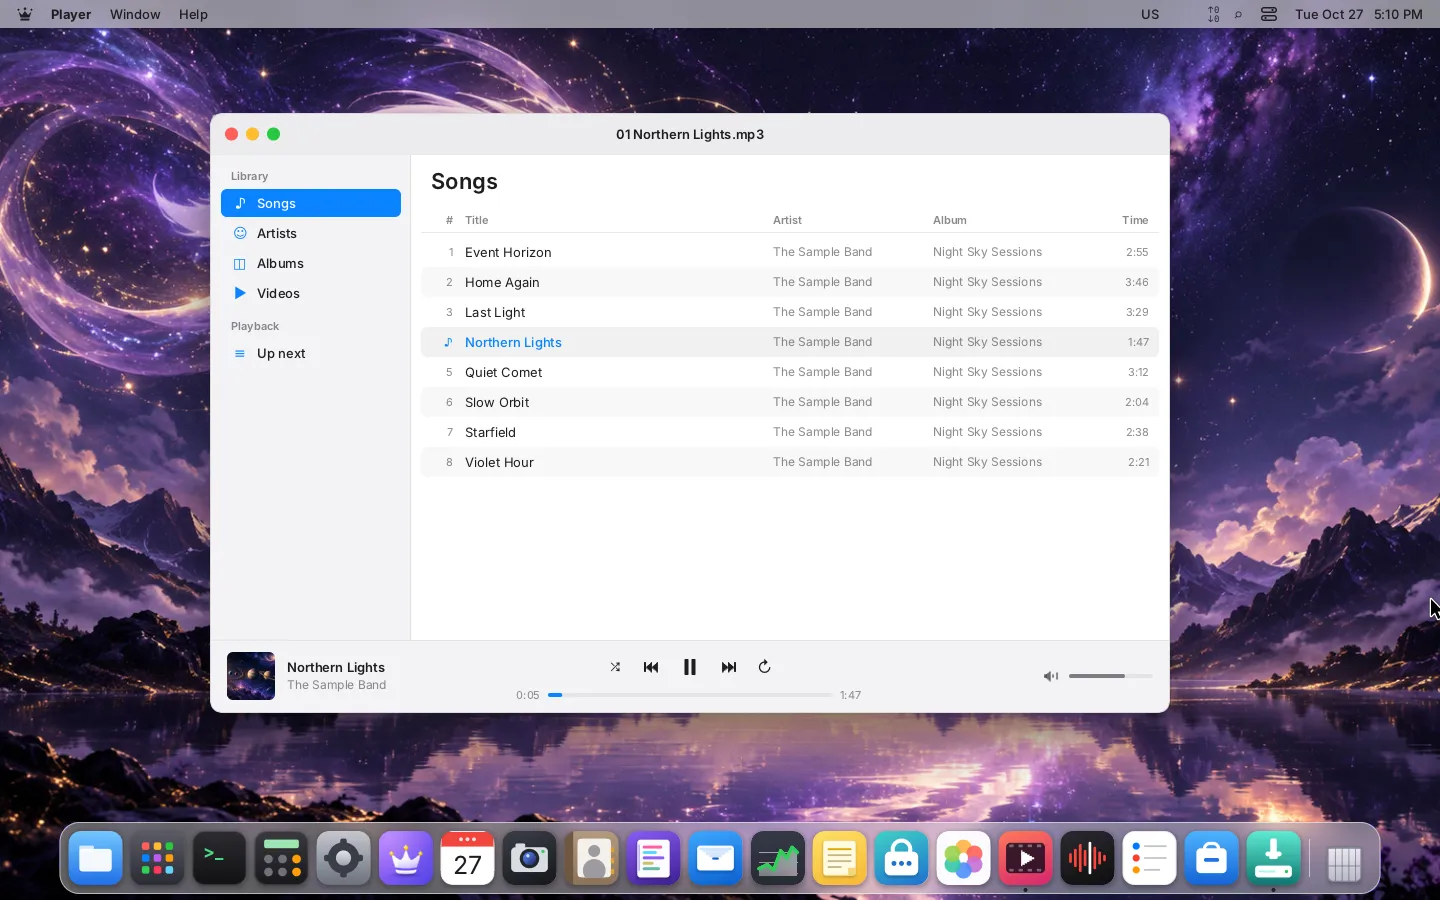Toggle shuffle playback icon

(615, 667)
